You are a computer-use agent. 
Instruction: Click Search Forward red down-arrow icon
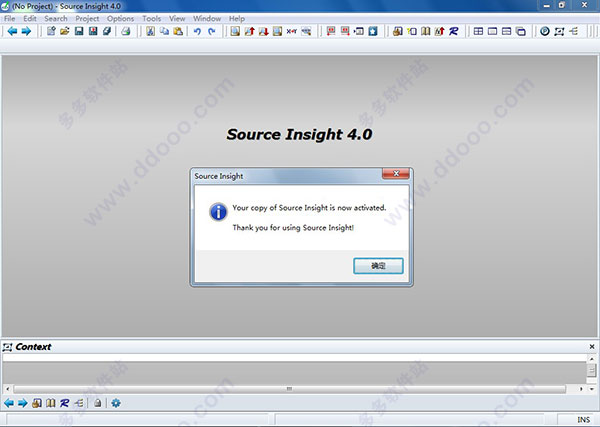click(x=263, y=31)
